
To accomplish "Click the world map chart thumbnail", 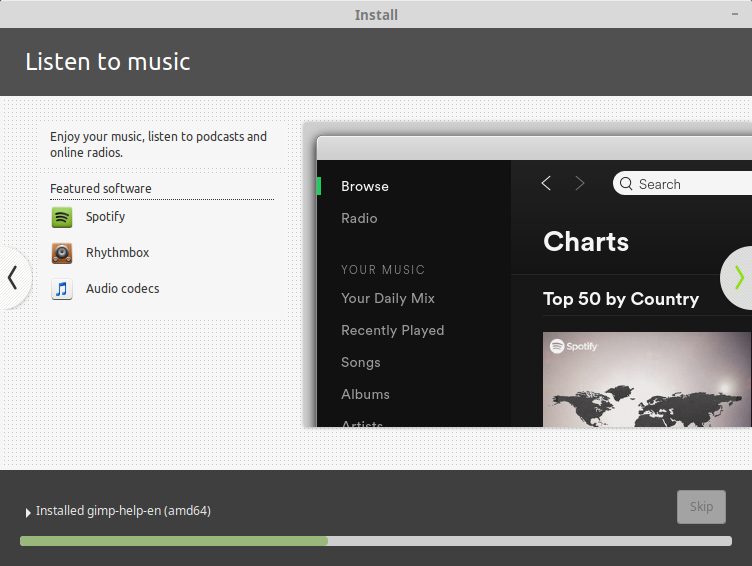I will tap(646, 380).
